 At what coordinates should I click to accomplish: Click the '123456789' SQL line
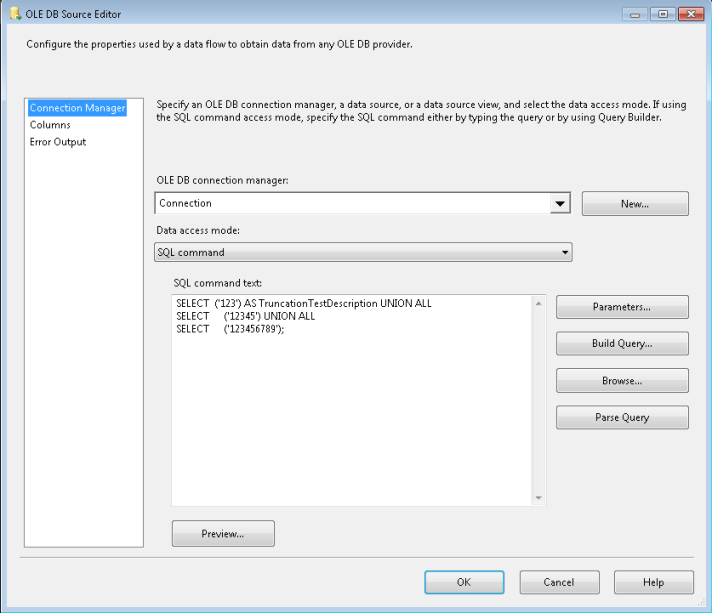pyautogui.click(x=230, y=329)
